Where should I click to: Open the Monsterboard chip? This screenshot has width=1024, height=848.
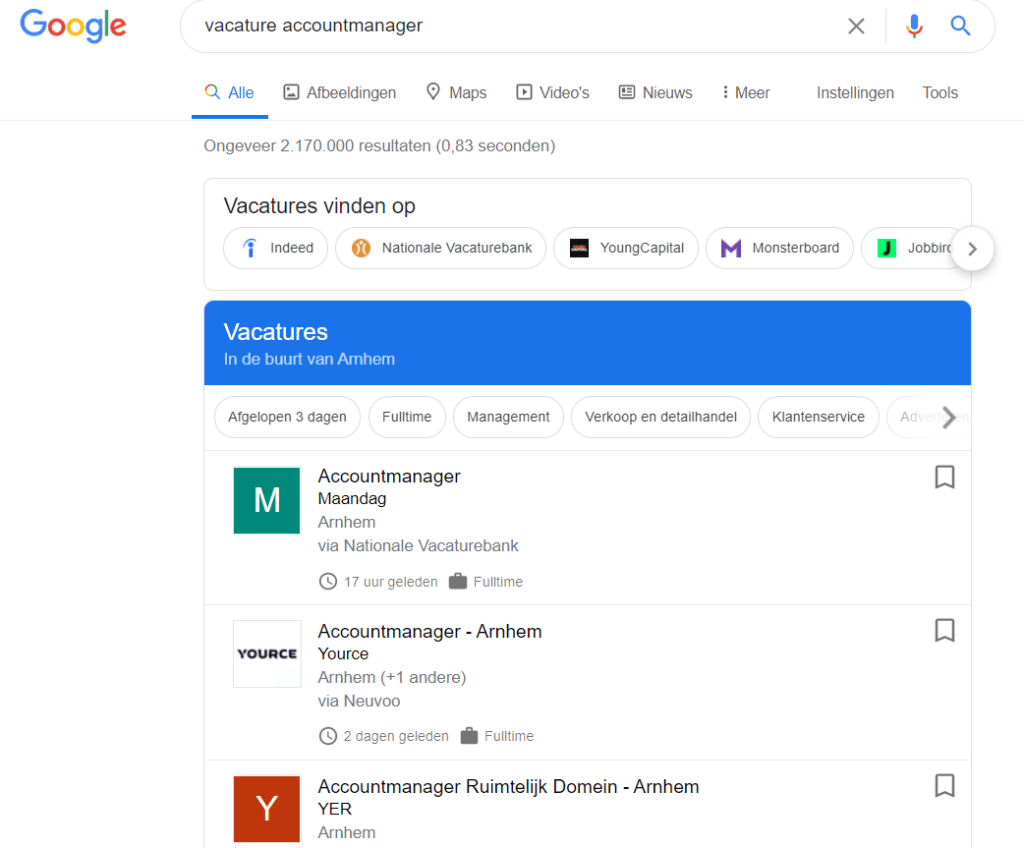point(780,248)
